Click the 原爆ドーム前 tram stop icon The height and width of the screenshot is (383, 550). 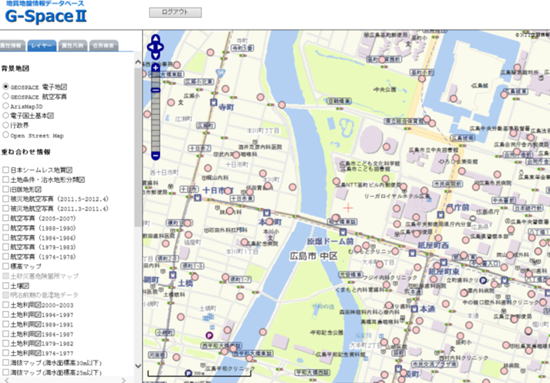343,232
